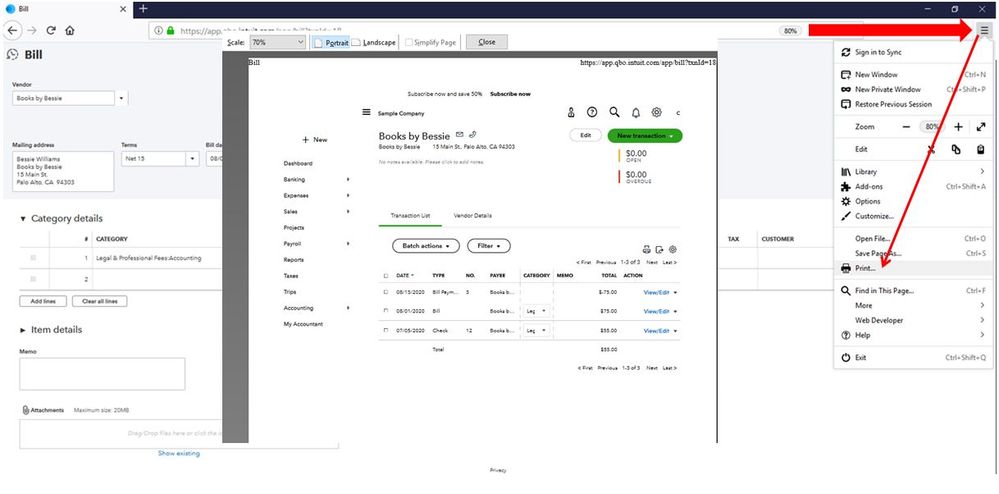Open the Scale 70% dropdown
The image size is (999, 494).
(278, 42)
